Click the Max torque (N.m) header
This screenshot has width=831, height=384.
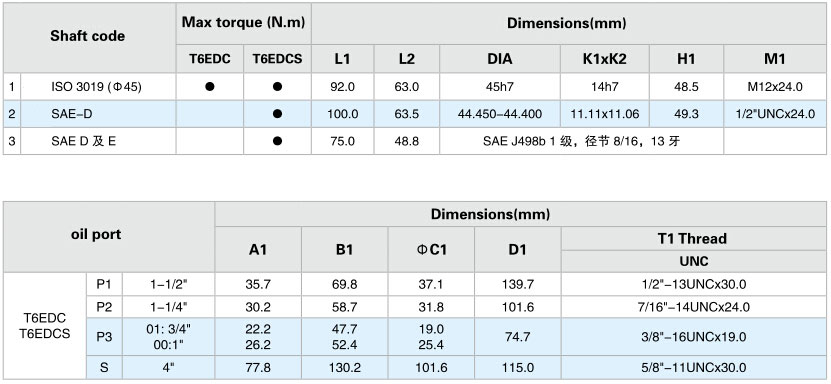pos(244,23)
